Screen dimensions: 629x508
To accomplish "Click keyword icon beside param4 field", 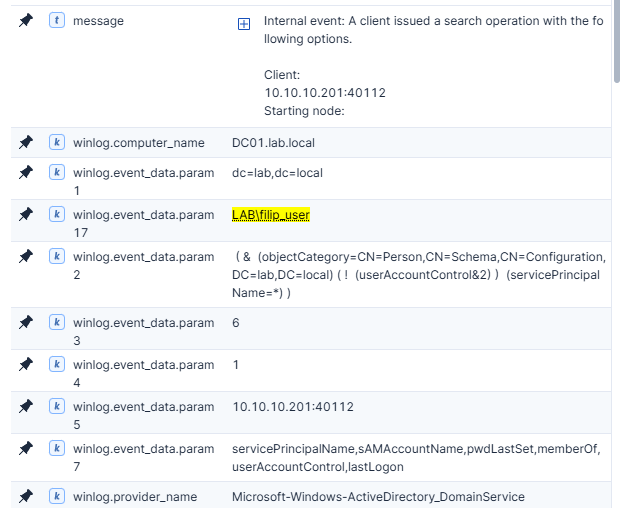I will pyautogui.click(x=57, y=364).
